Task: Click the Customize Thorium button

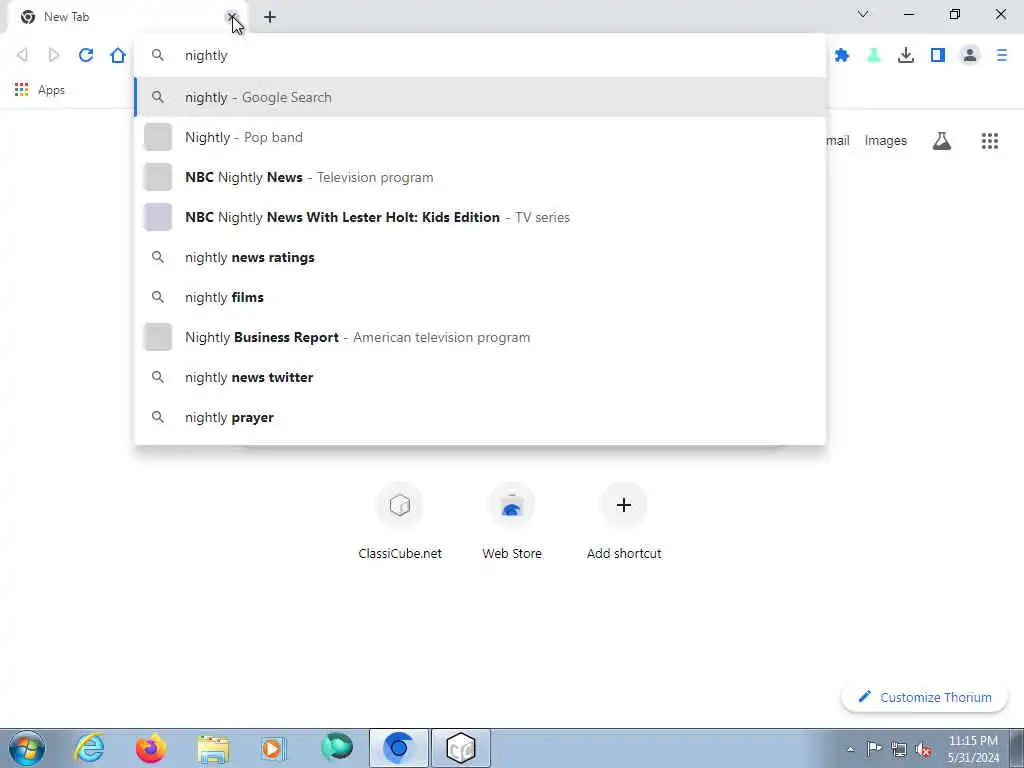Action: pos(924,697)
